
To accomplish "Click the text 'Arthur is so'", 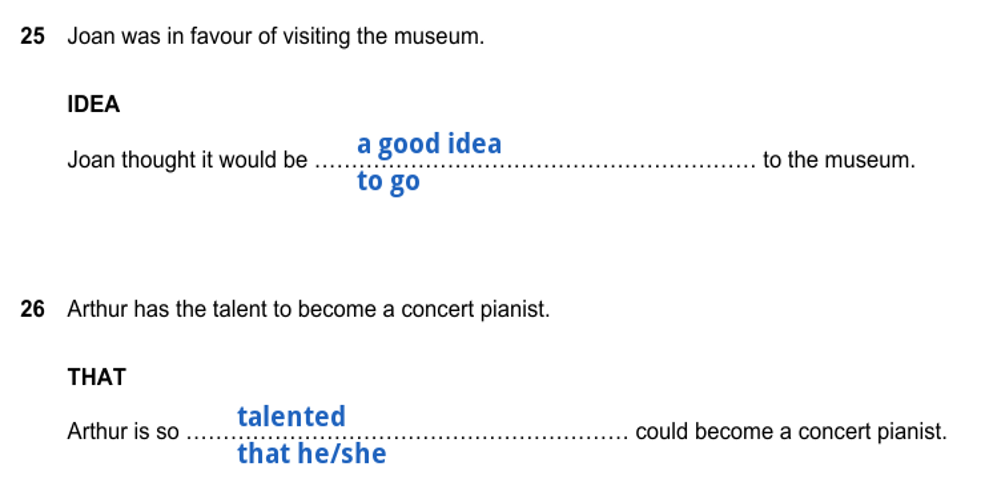I will point(123,432).
